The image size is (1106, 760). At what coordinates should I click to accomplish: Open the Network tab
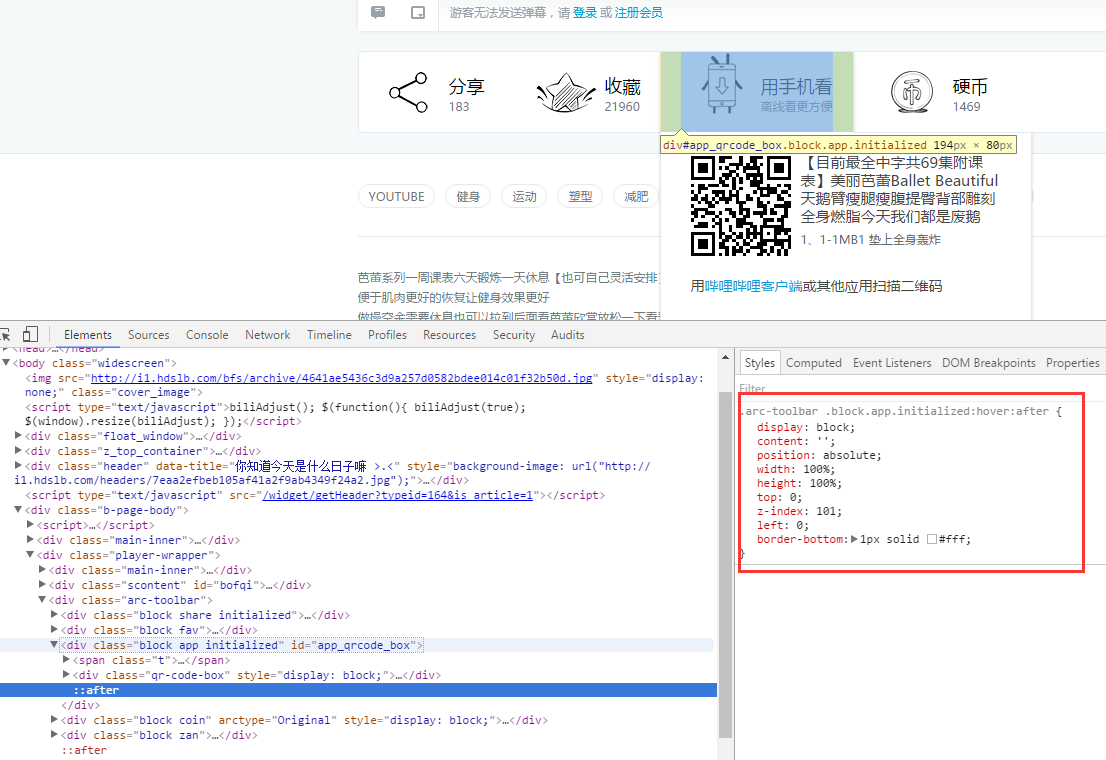coord(267,334)
